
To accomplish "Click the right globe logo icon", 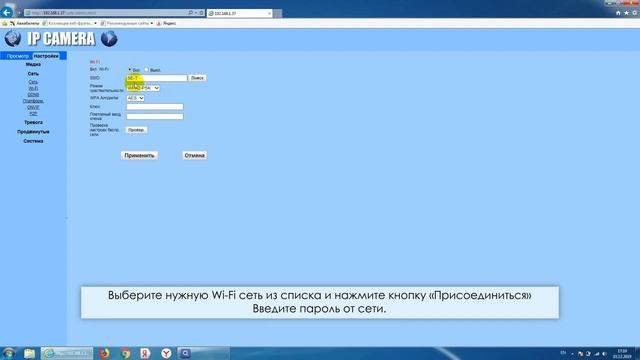I will pos(109,39).
